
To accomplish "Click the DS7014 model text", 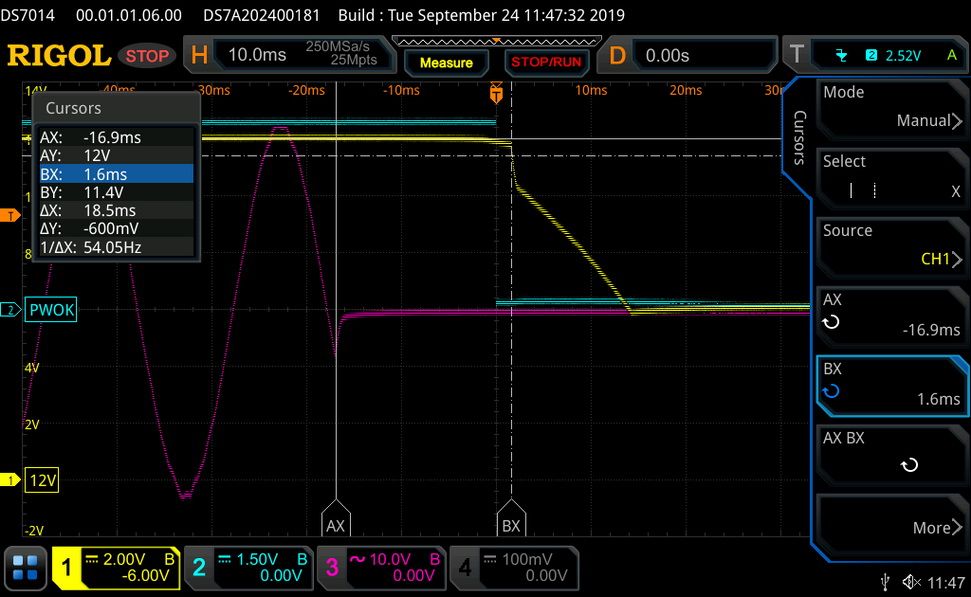I will [27, 15].
